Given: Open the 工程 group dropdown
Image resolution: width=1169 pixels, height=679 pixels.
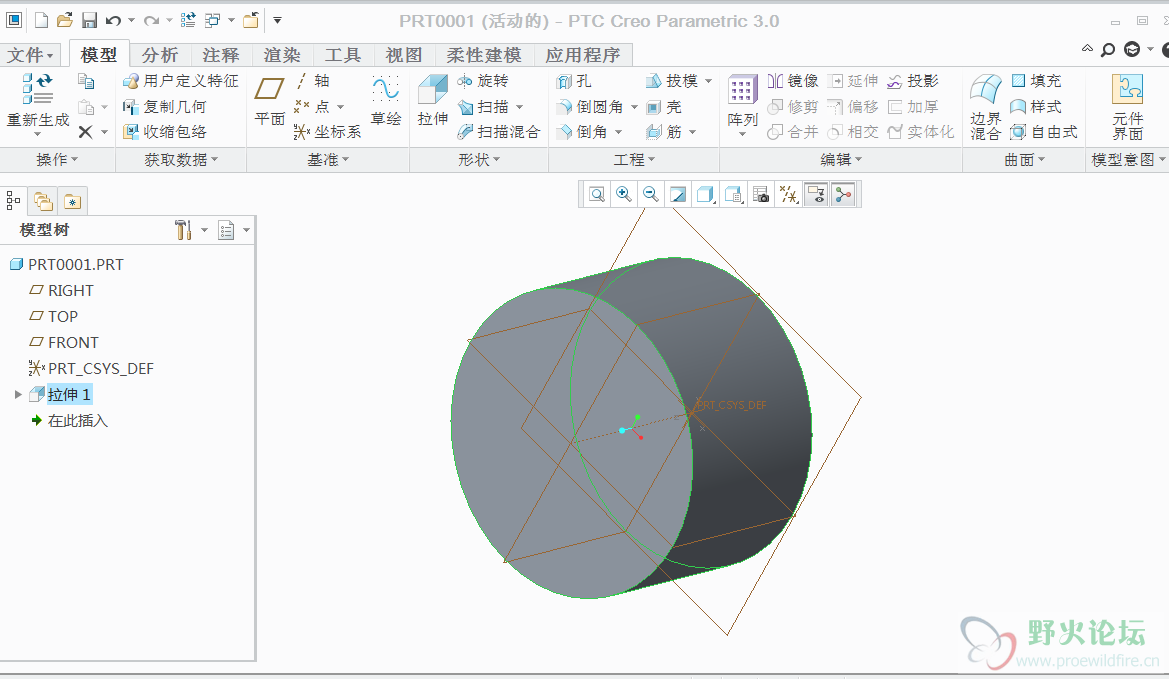Looking at the screenshot, I should tap(634, 160).
